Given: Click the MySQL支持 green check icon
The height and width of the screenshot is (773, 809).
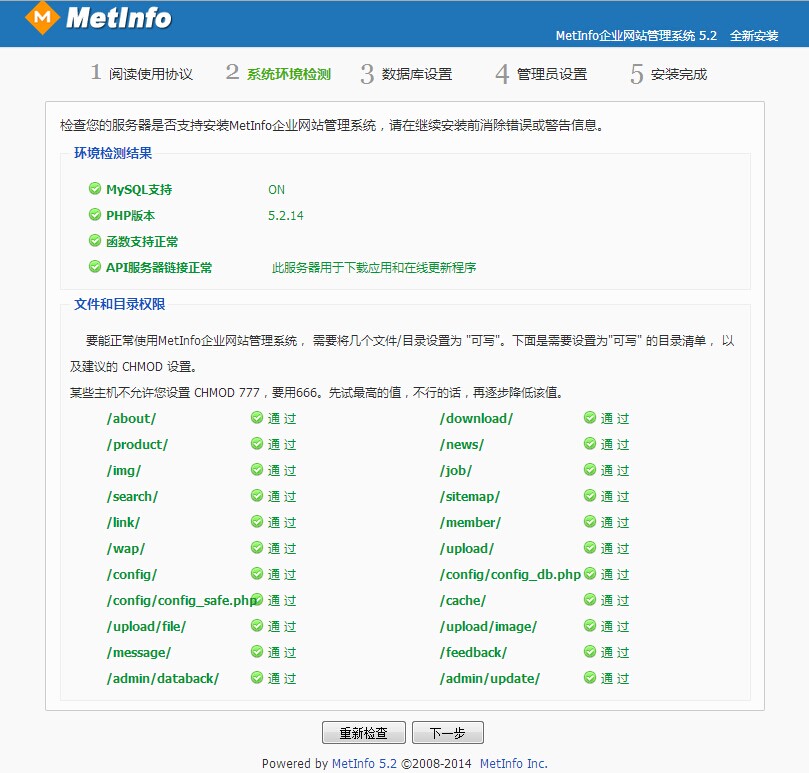Looking at the screenshot, I should (95, 189).
